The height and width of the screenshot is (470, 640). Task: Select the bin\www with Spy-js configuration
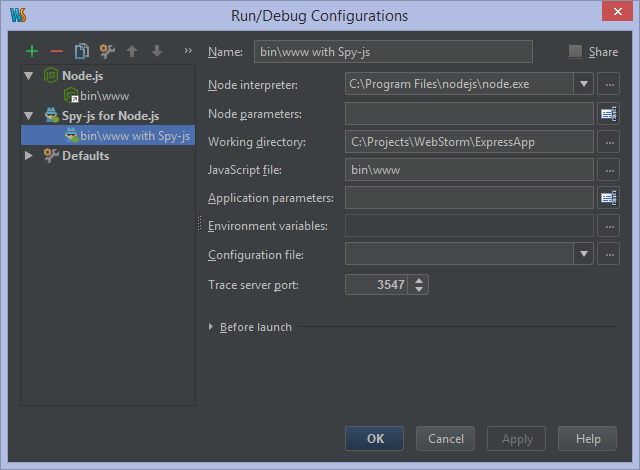(108, 135)
